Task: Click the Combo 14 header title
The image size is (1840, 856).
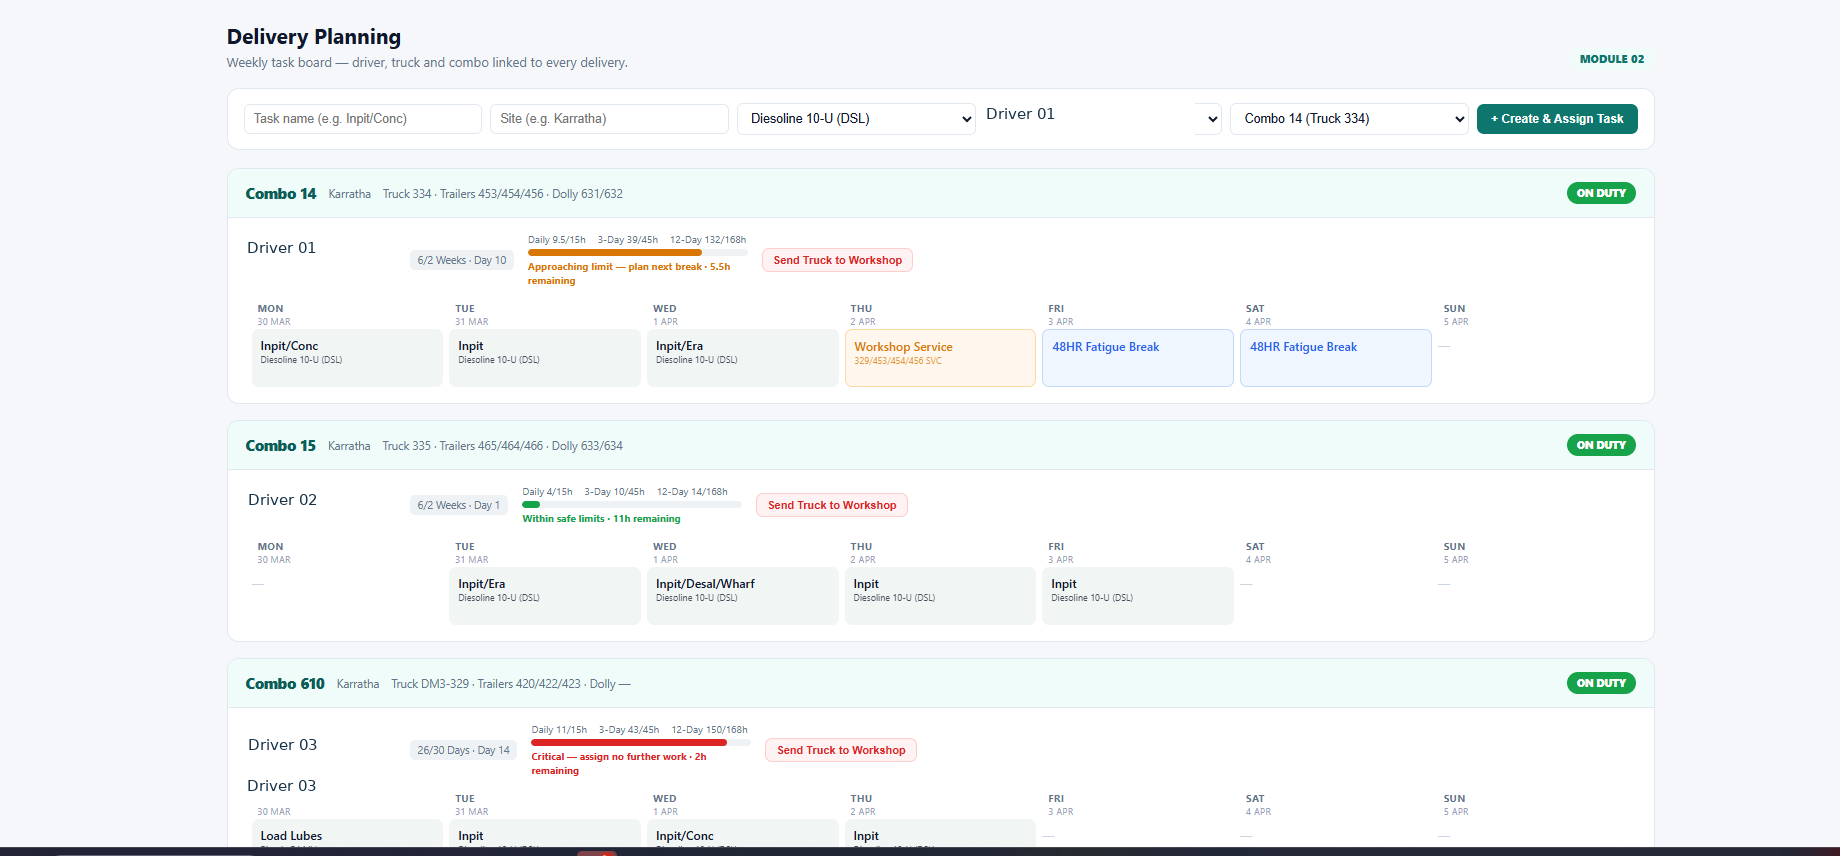Action: tap(281, 194)
